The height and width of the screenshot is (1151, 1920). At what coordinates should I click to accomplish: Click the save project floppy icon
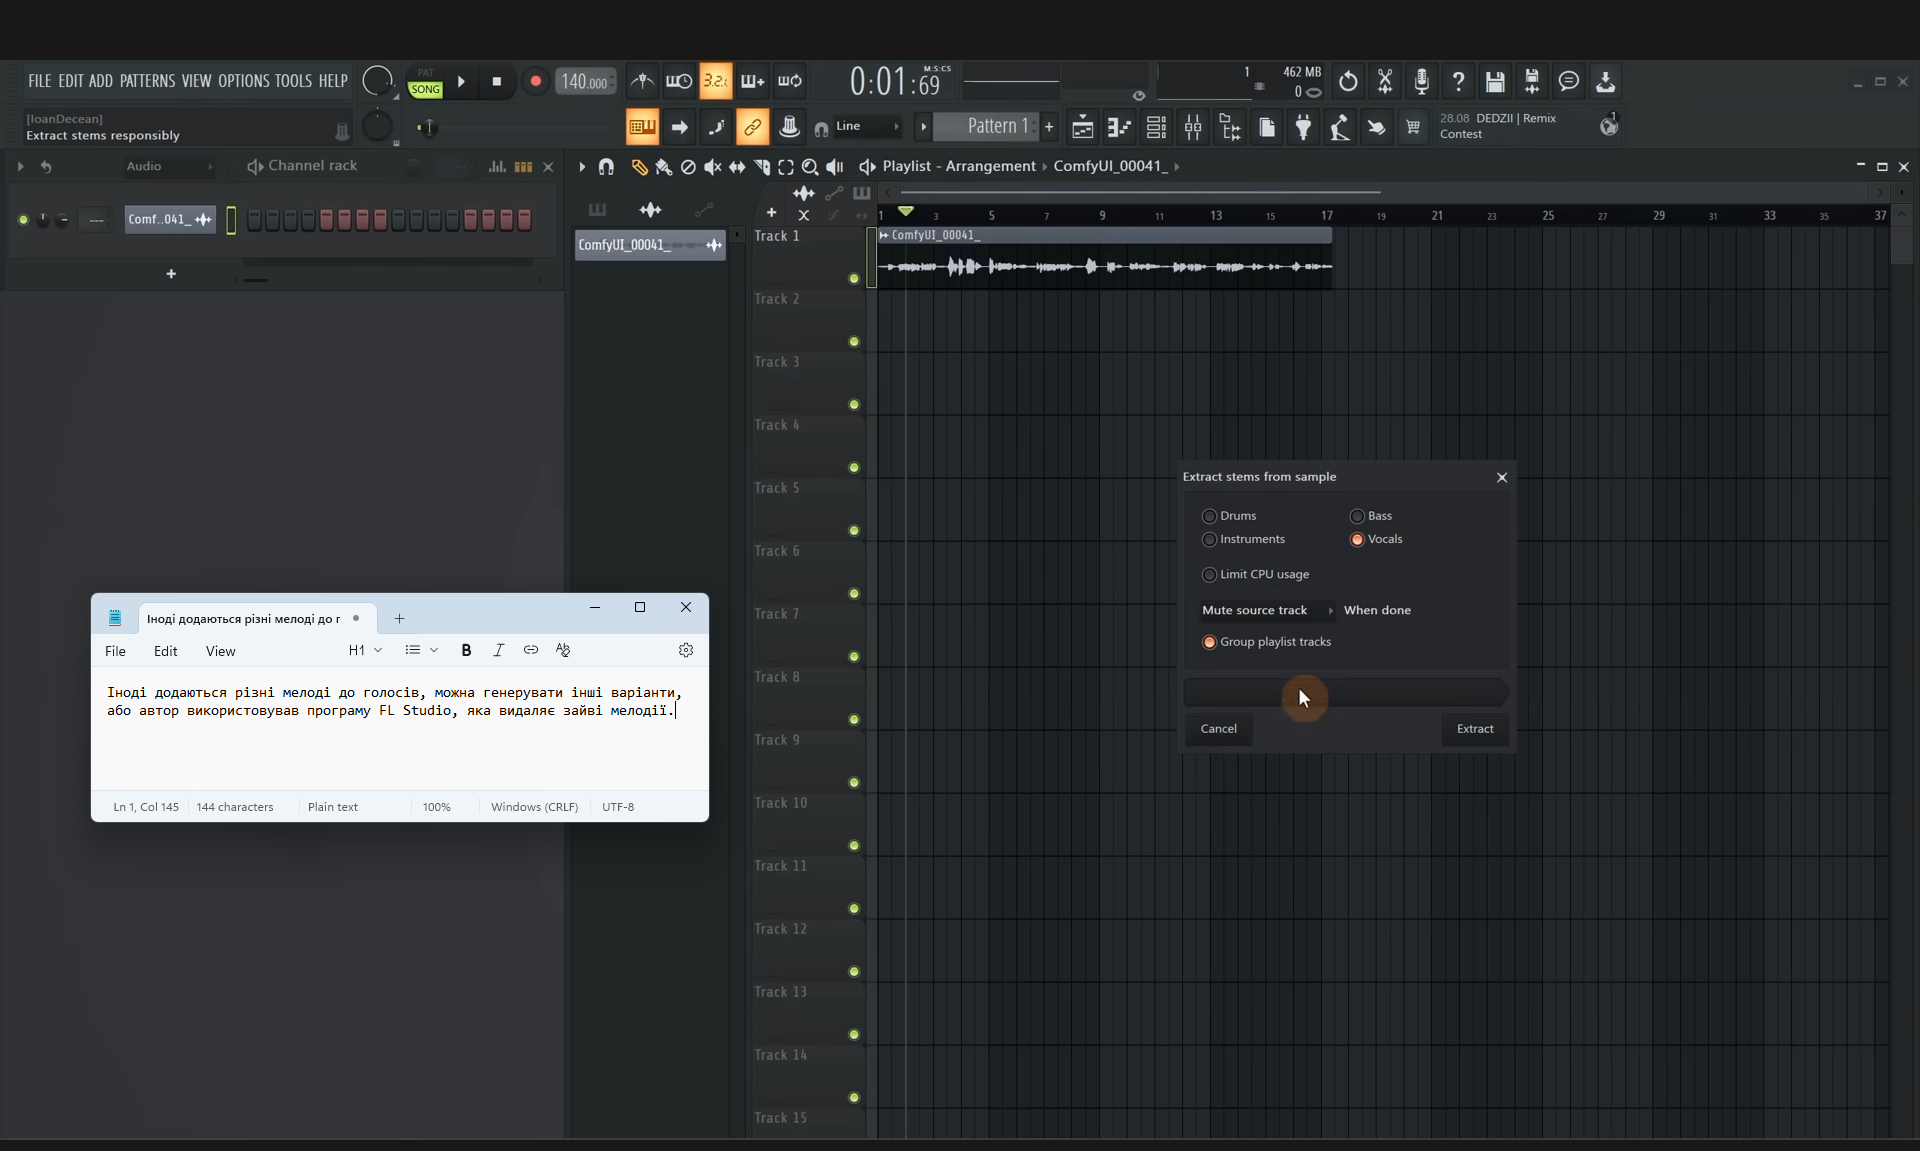(x=1494, y=82)
